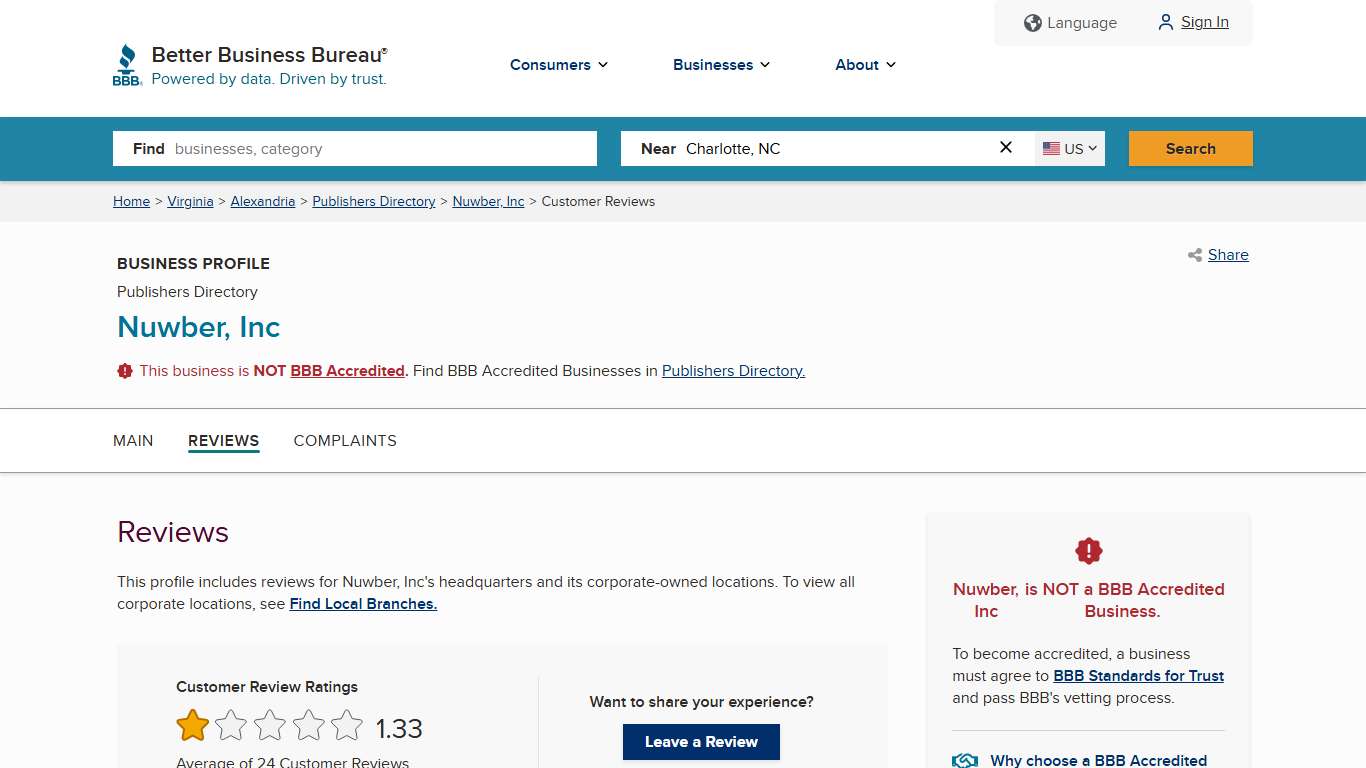Viewport: 1366px width, 768px height.
Task: Click the Share icon next to Share
Action: point(1194,255)
